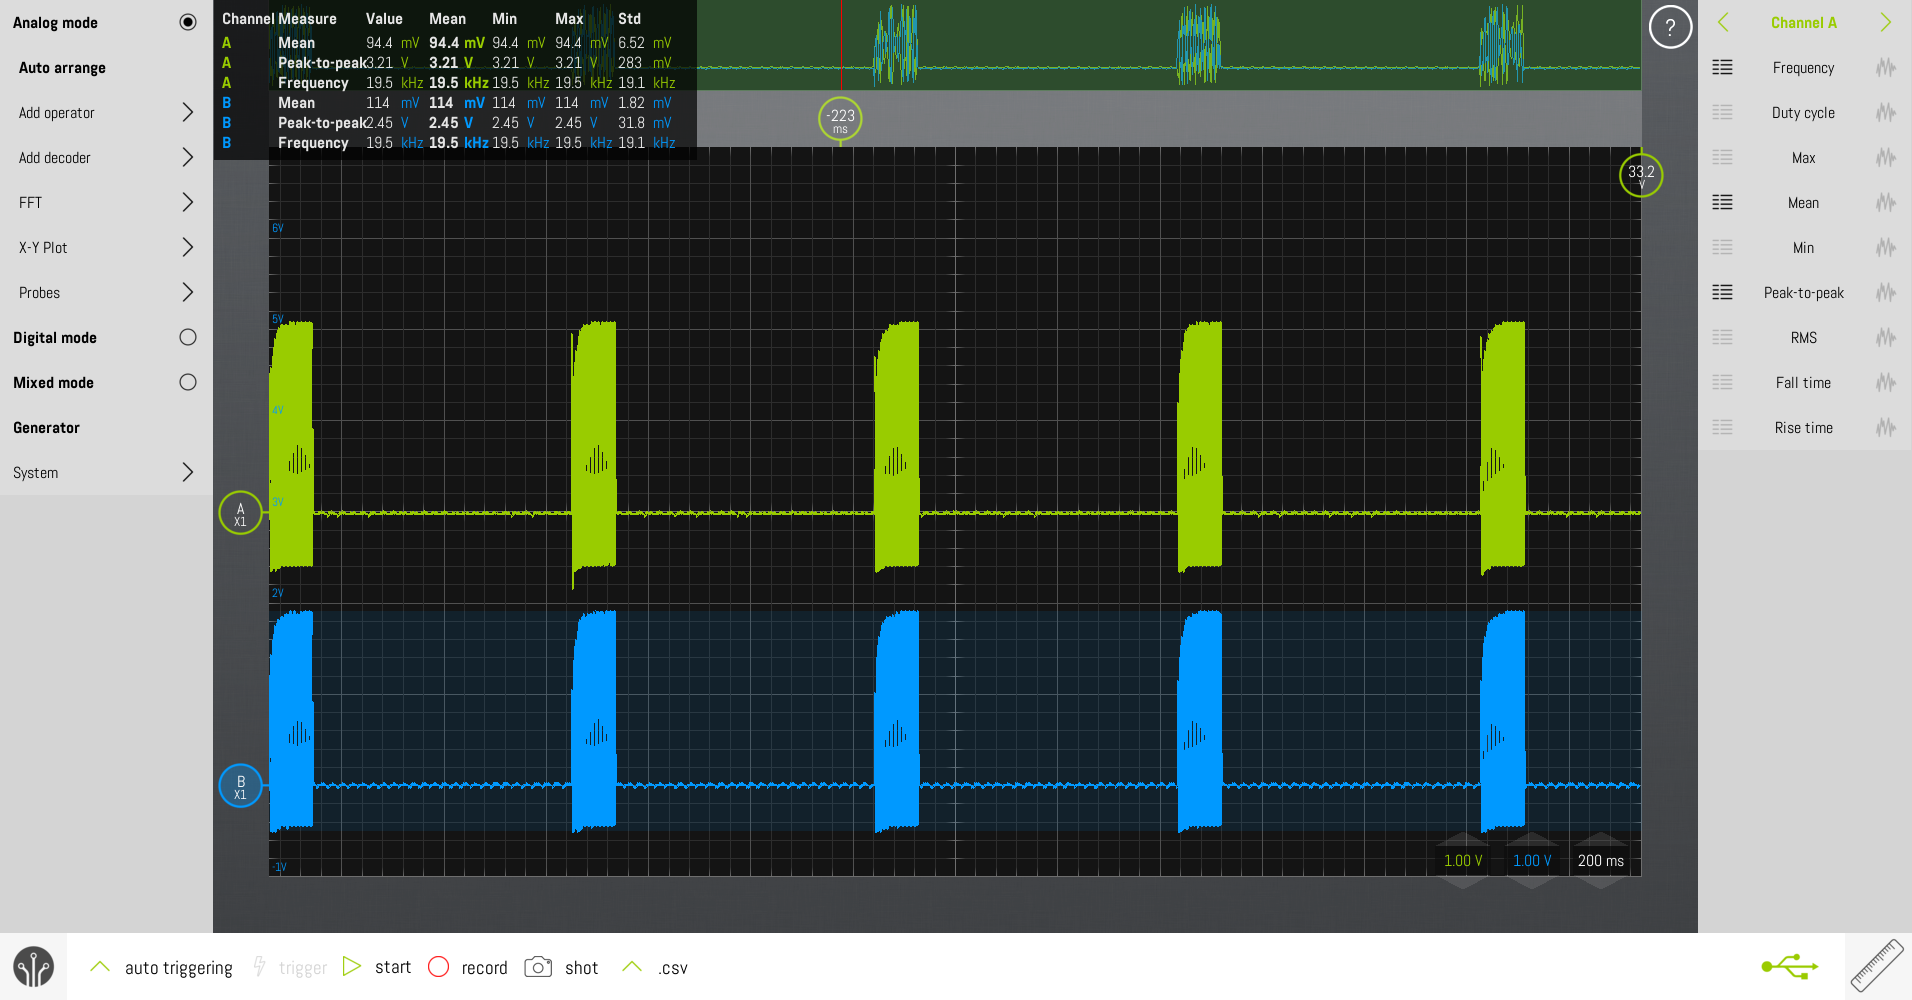
Task: Toggle Max list display icon
Action: [1722, 157]
